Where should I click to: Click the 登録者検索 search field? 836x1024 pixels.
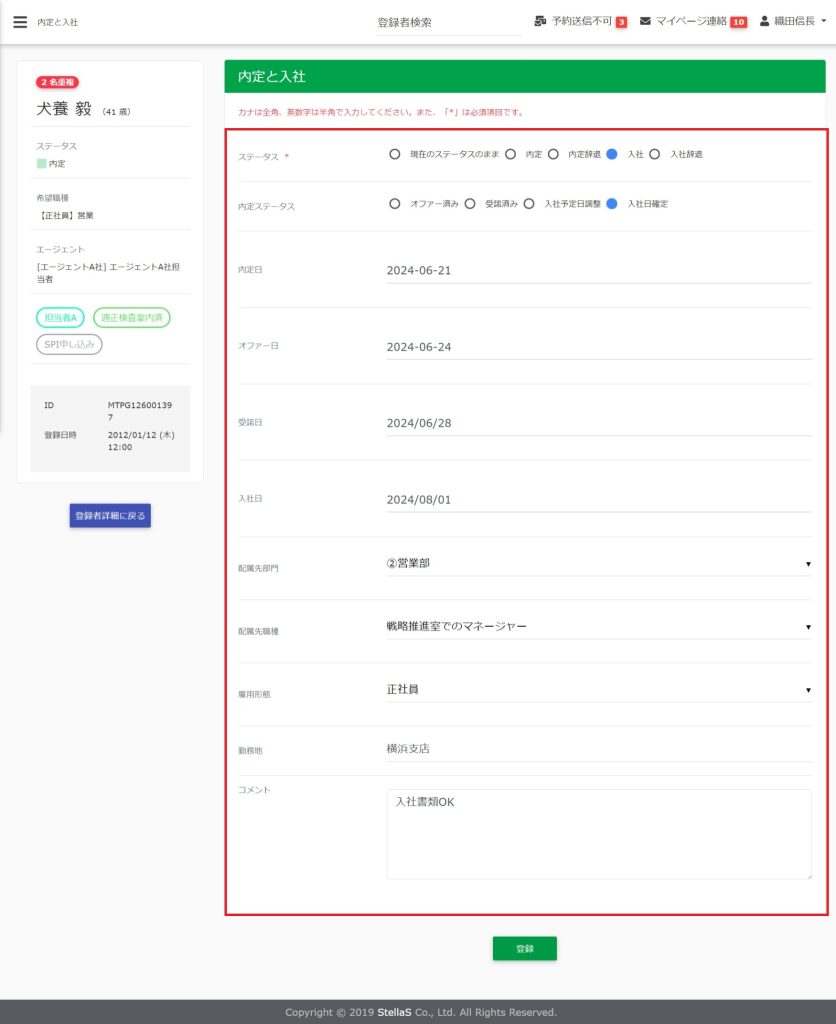pyautogui.click(x=448, y=22)
